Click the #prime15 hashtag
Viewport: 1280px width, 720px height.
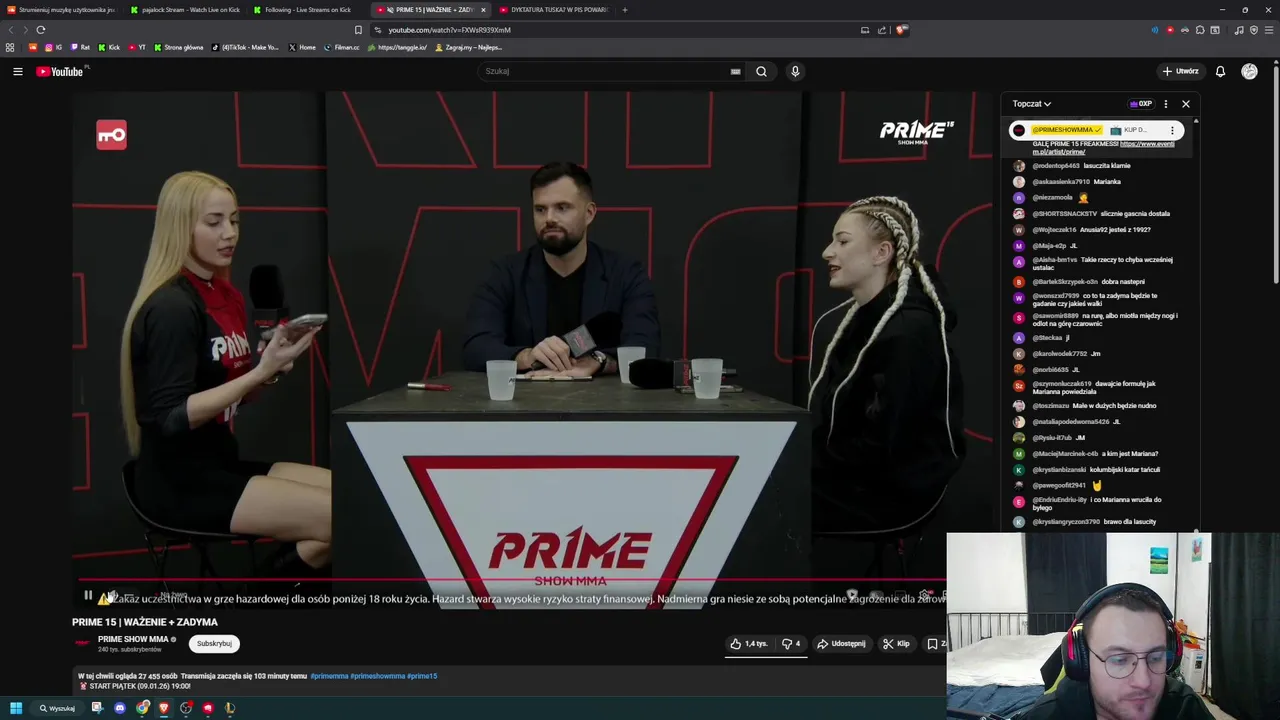[x=422, y=676]
